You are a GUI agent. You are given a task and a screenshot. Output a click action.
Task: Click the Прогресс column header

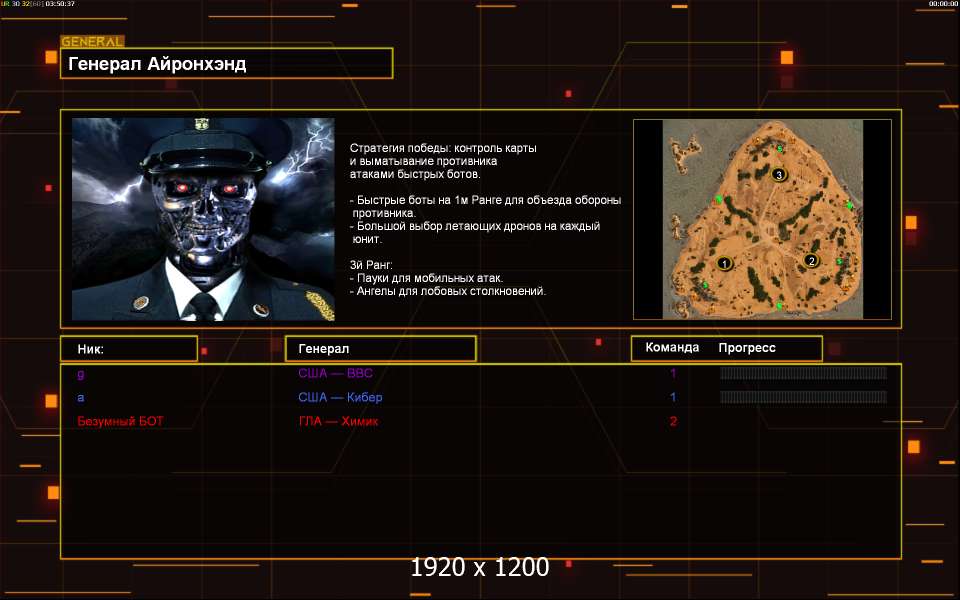[747, 348]
